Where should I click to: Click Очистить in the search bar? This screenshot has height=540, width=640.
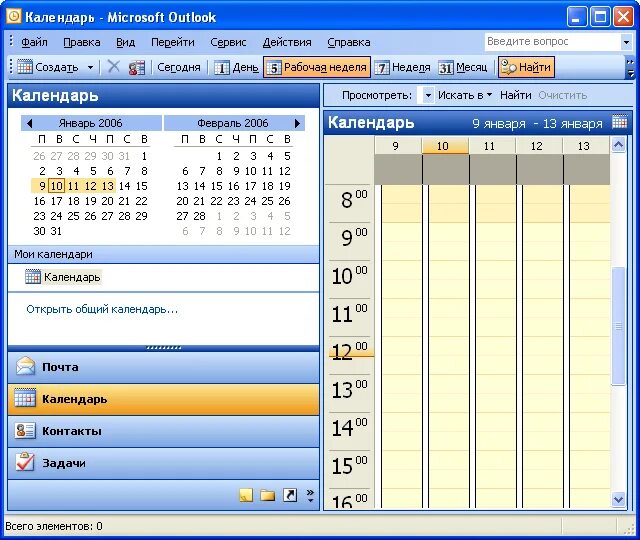coord(562,96)
